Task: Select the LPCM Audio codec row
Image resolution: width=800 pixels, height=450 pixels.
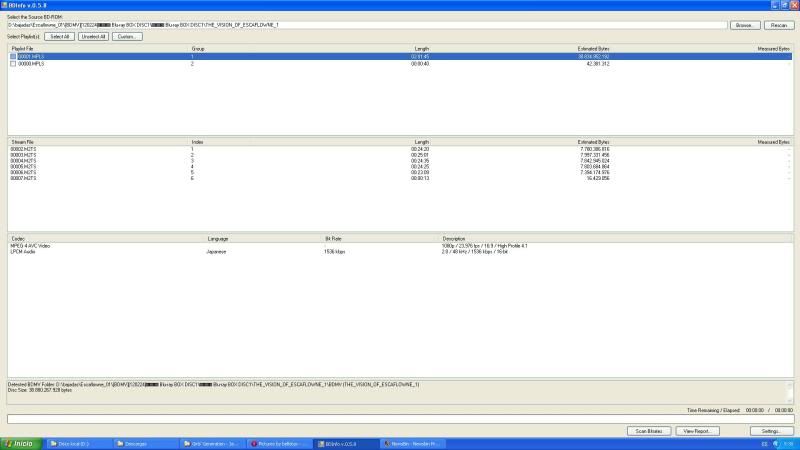Action: pos(25,252)
